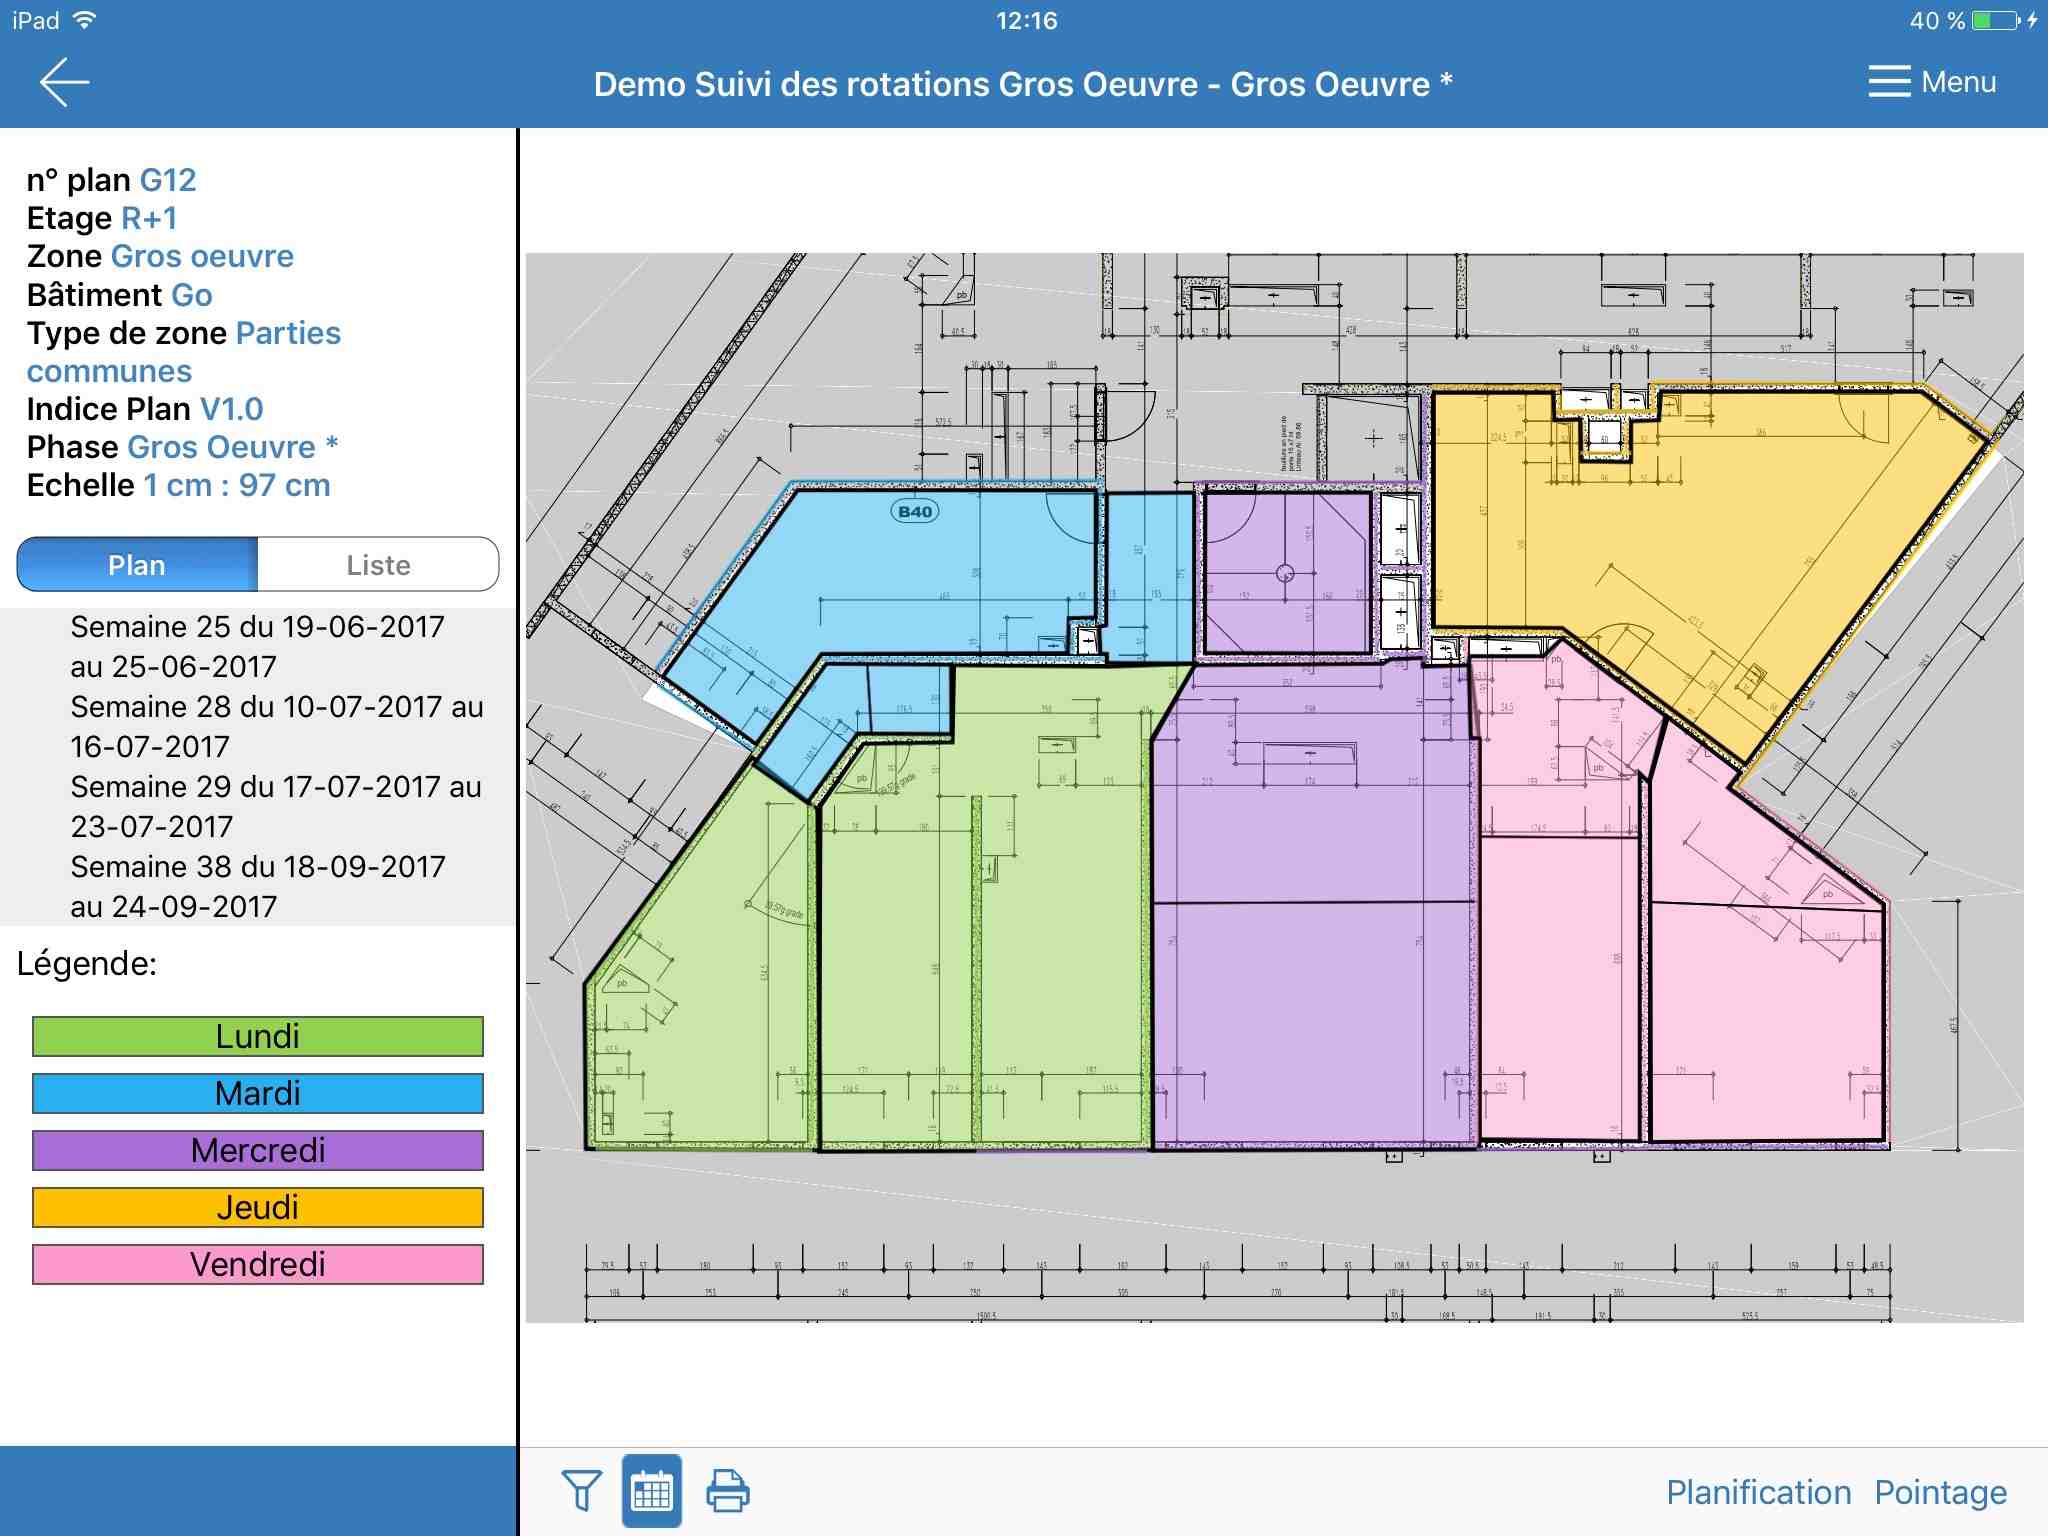The width and height of the screenshot is (2048, 1536).
Task: Open the filter funnel icon
Action: (581, 1491)
